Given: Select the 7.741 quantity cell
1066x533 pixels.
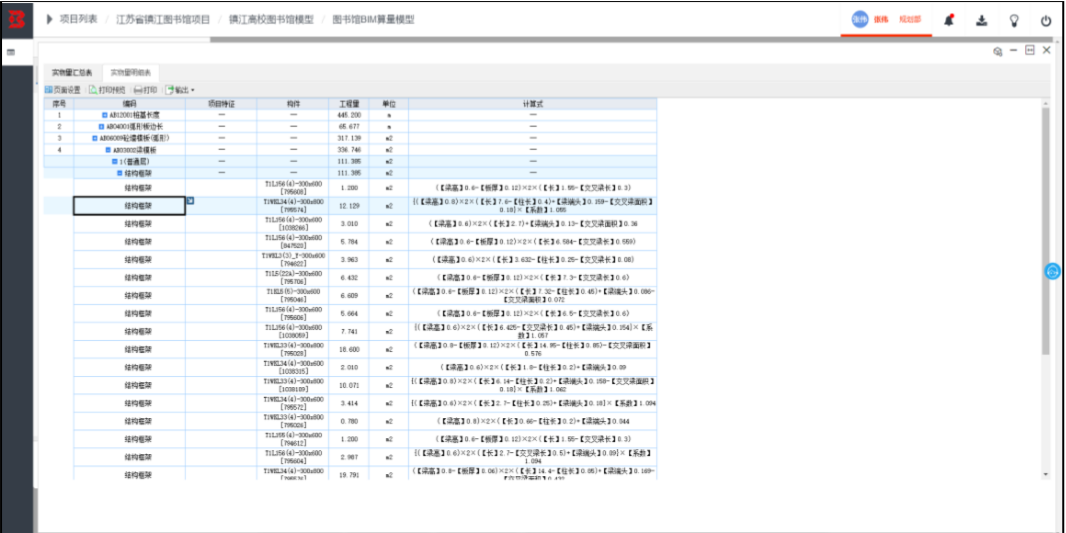Looking at the screenshot, I should coord(349,331).
